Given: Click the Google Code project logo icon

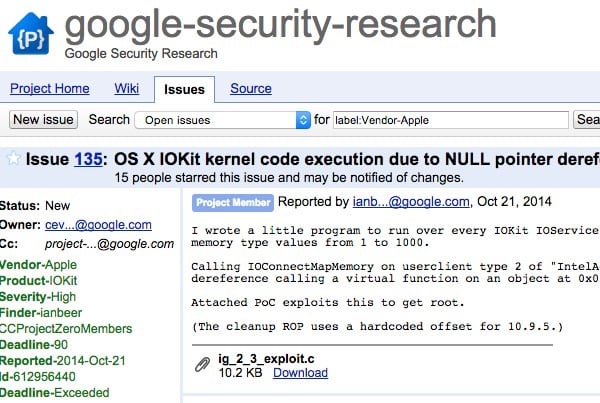Looking at the screenshot, I should [x=29, y=35].
